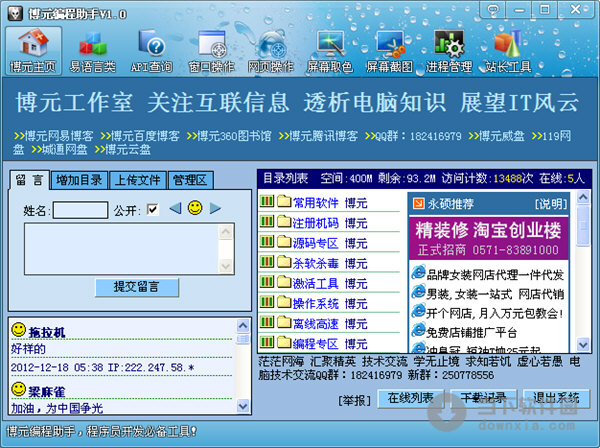The width and height of the screenshot is (600, 448).
Task: Click the 精装修 淘宝创业楼 banner ad
Action: pos(489,238)
